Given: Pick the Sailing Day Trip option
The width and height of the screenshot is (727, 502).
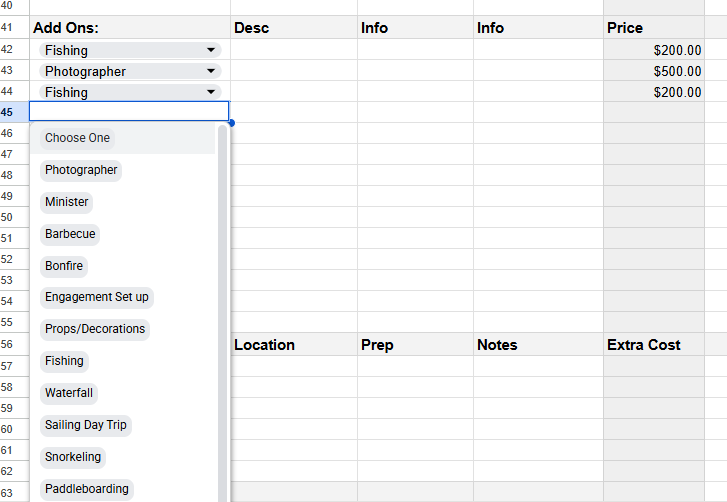Looking at the screenshot, I should click(x=86, y=425).
